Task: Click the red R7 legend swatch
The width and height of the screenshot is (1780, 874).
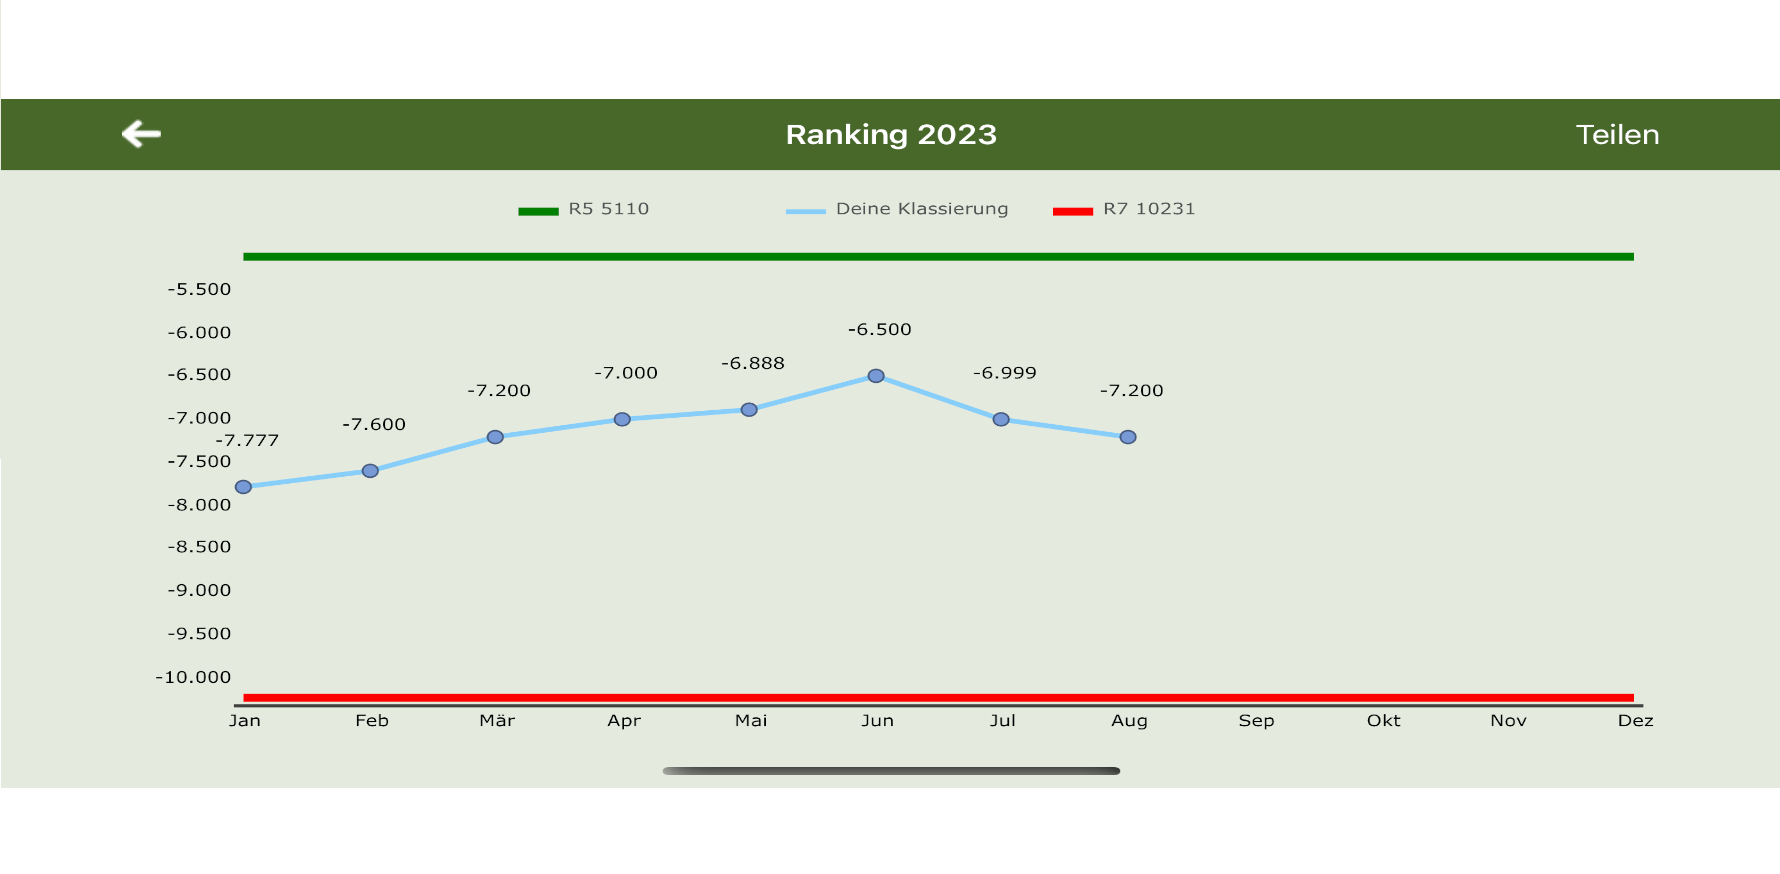Action: (x=1072, y=211)
